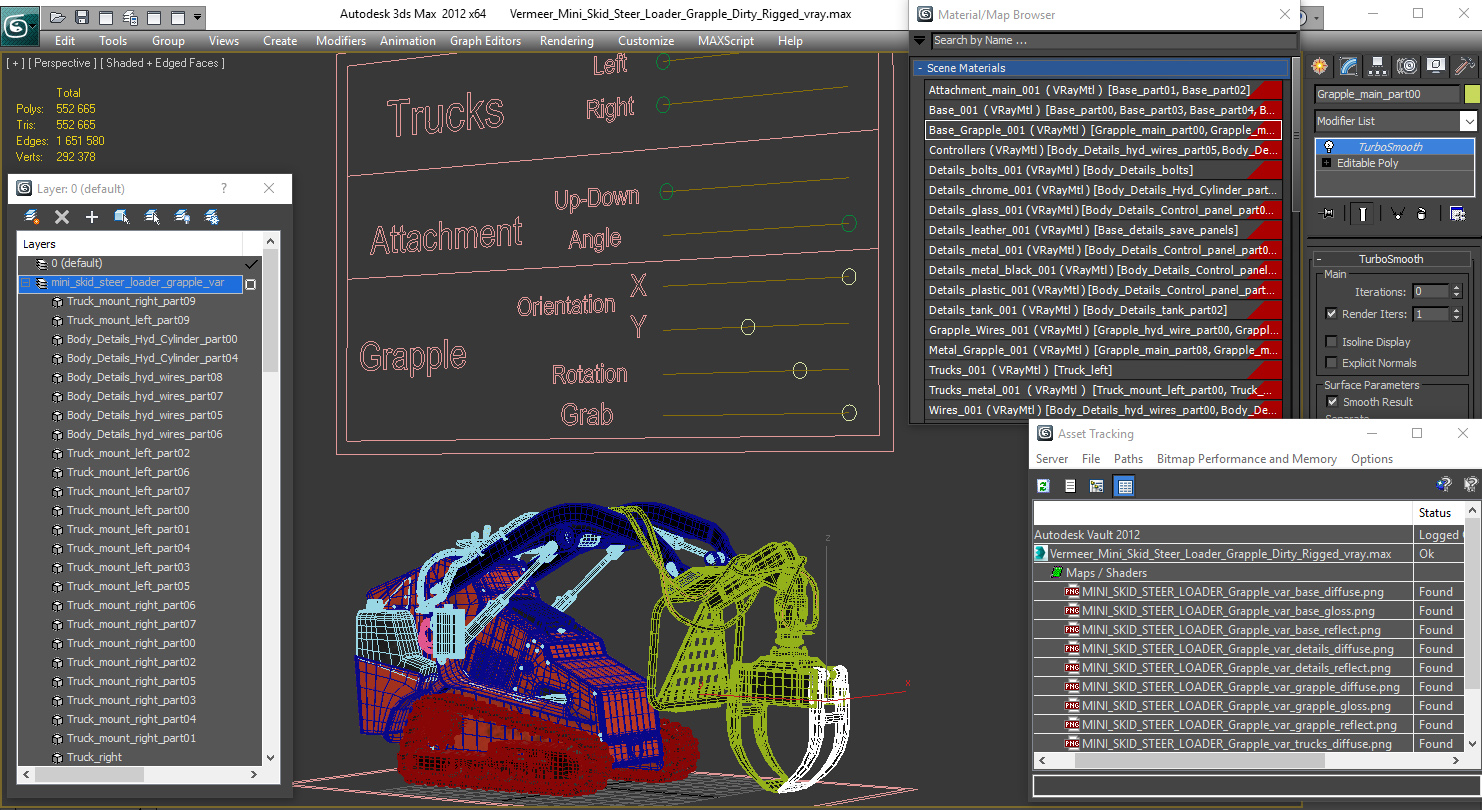Toggle the Render Iters checkbox

(x=1331, y=313)
